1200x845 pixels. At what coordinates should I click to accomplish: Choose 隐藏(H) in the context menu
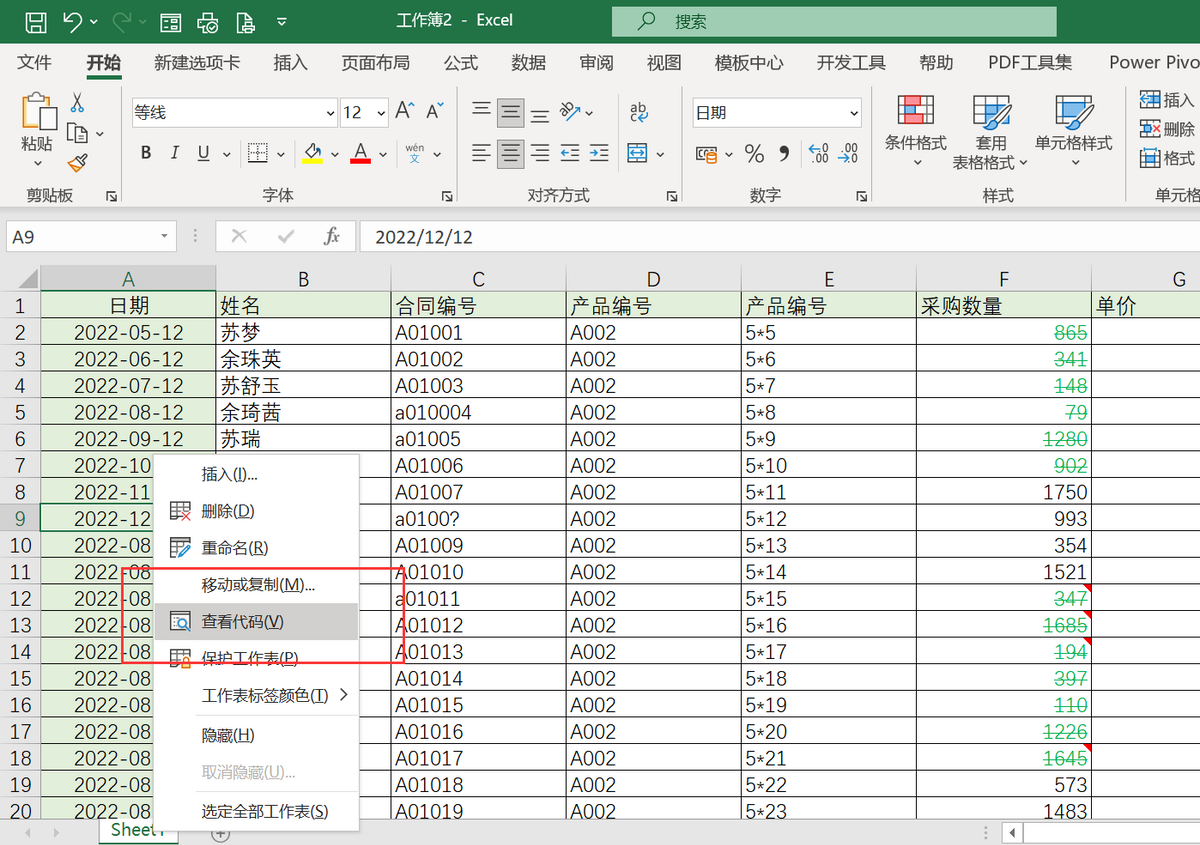coord(256,735)
